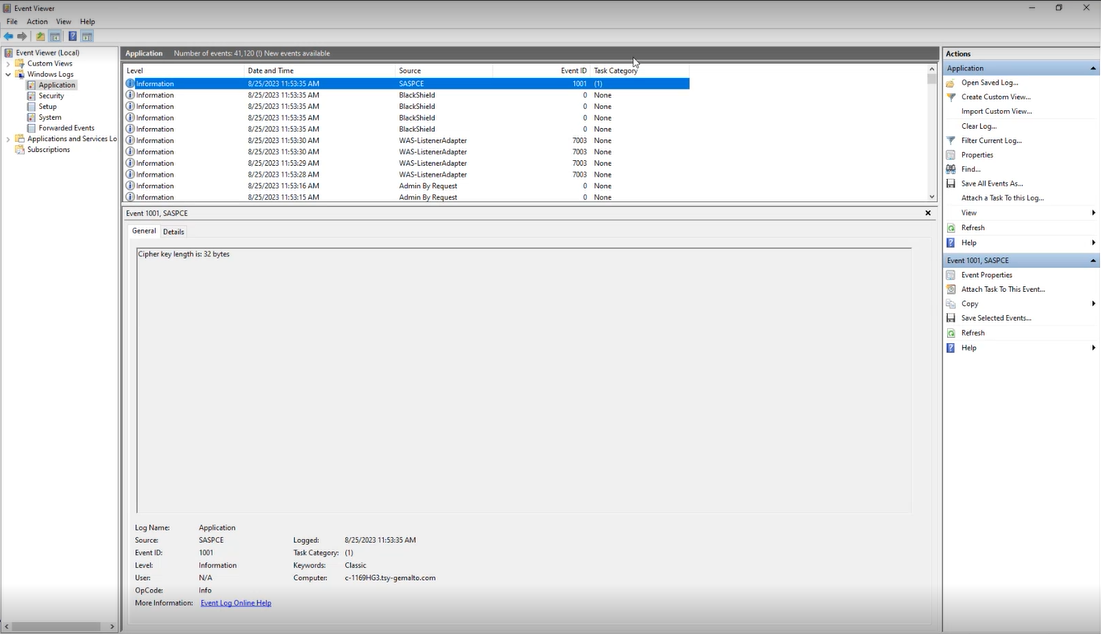Switch to the Details tab
1101x634 pixels.
coord(174,232)
